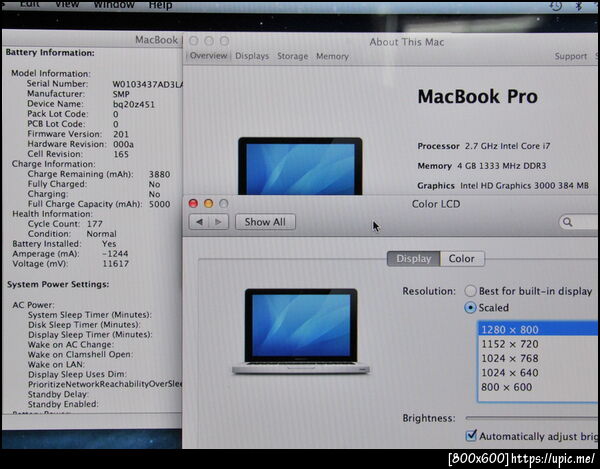Click Full Charge Capacity value 5000
Viewport: 600px width, 469px height.
pyautogui.click(x=160, y=204)
